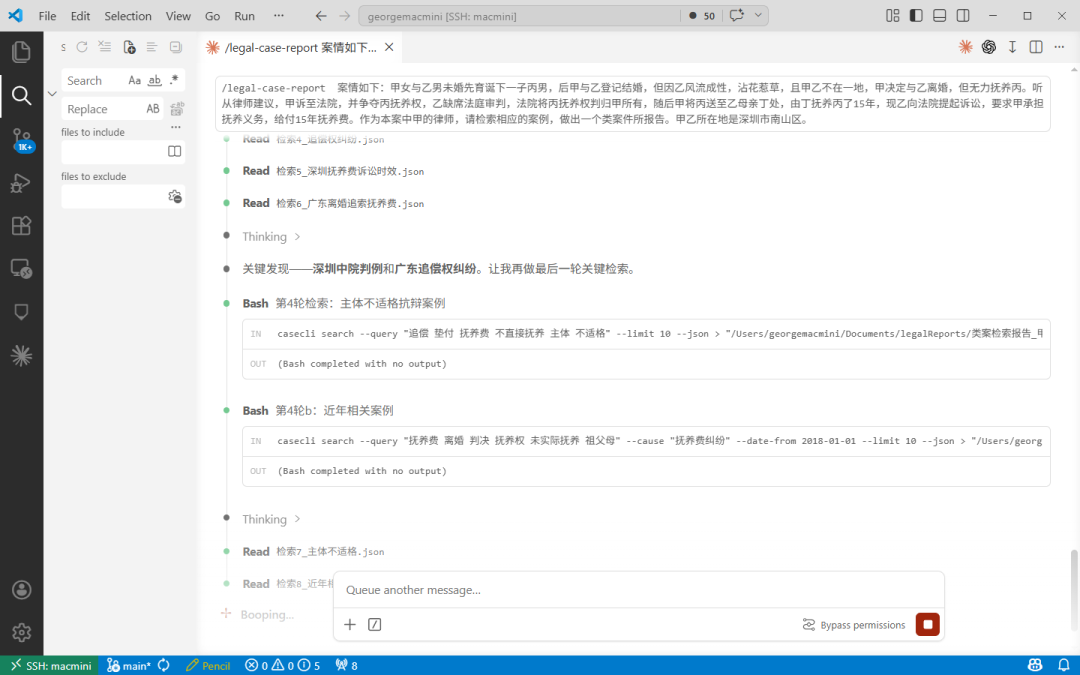Customize layout icon in title bar
This screenshot has width=1080, height=675.
[x=893, y=16]
